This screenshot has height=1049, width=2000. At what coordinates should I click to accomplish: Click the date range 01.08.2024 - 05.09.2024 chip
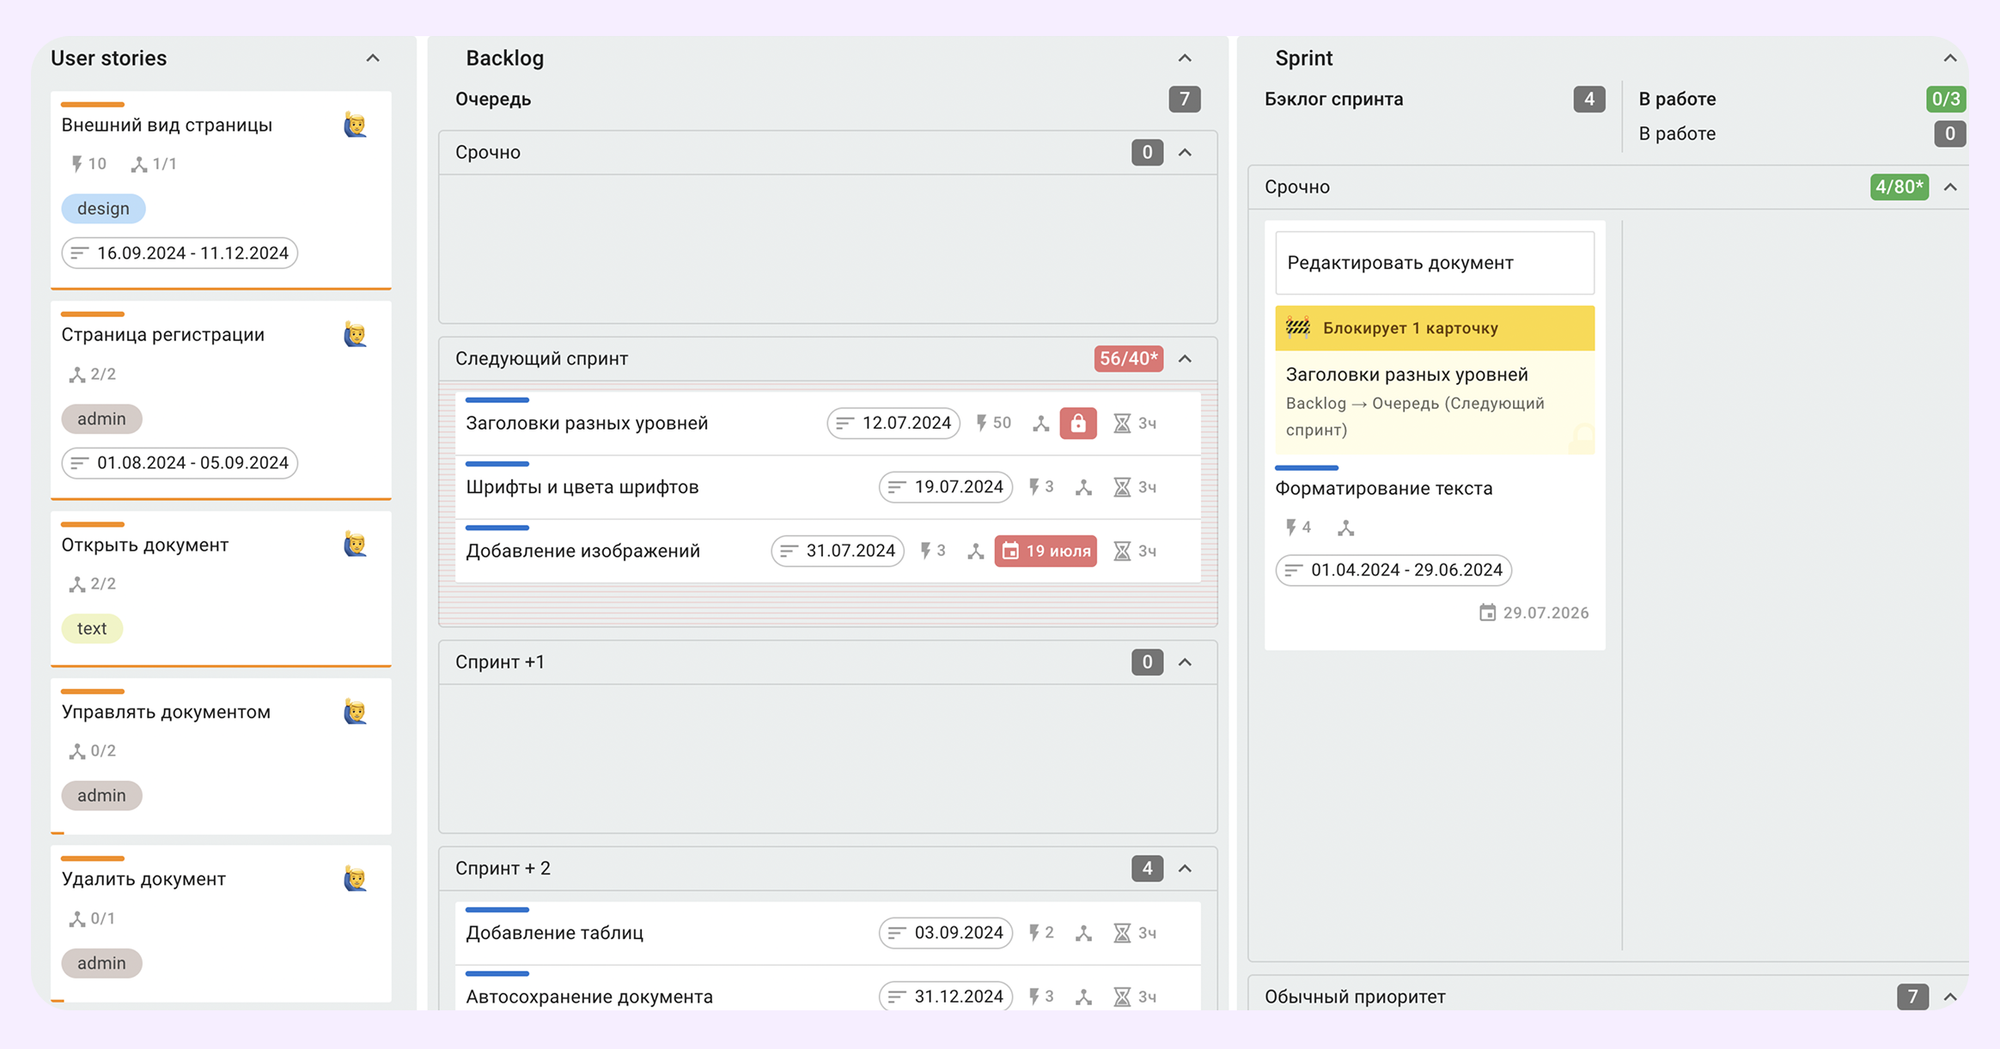click(x=180, y=463)
